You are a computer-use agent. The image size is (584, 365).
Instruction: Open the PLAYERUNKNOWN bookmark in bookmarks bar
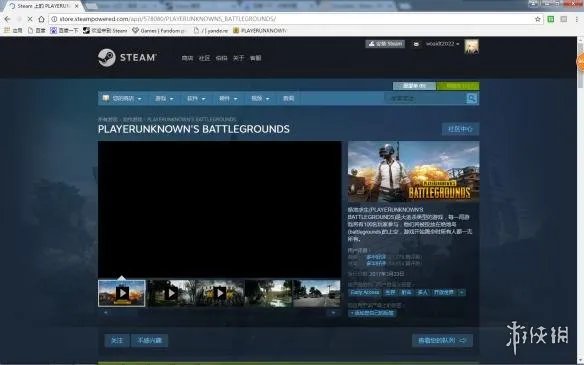tap(260, 31)
